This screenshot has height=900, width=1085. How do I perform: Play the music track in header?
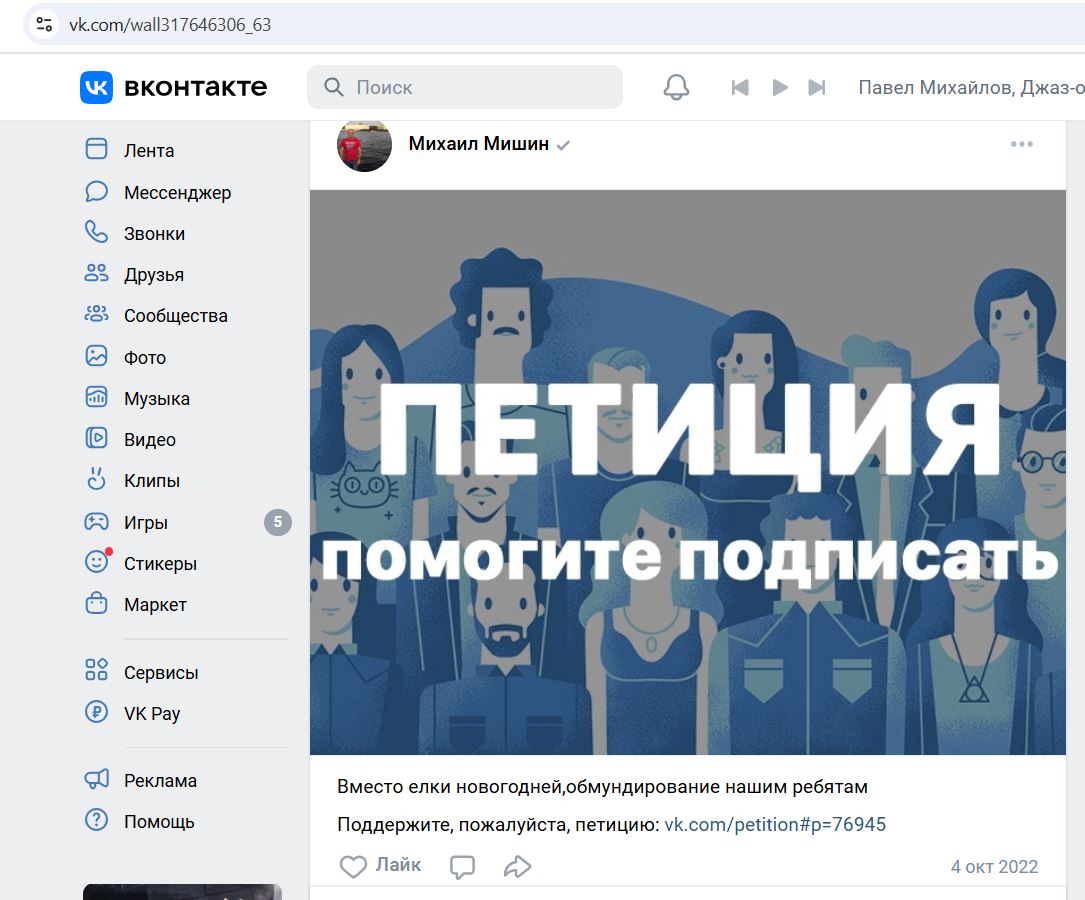[x=780, y=87]
